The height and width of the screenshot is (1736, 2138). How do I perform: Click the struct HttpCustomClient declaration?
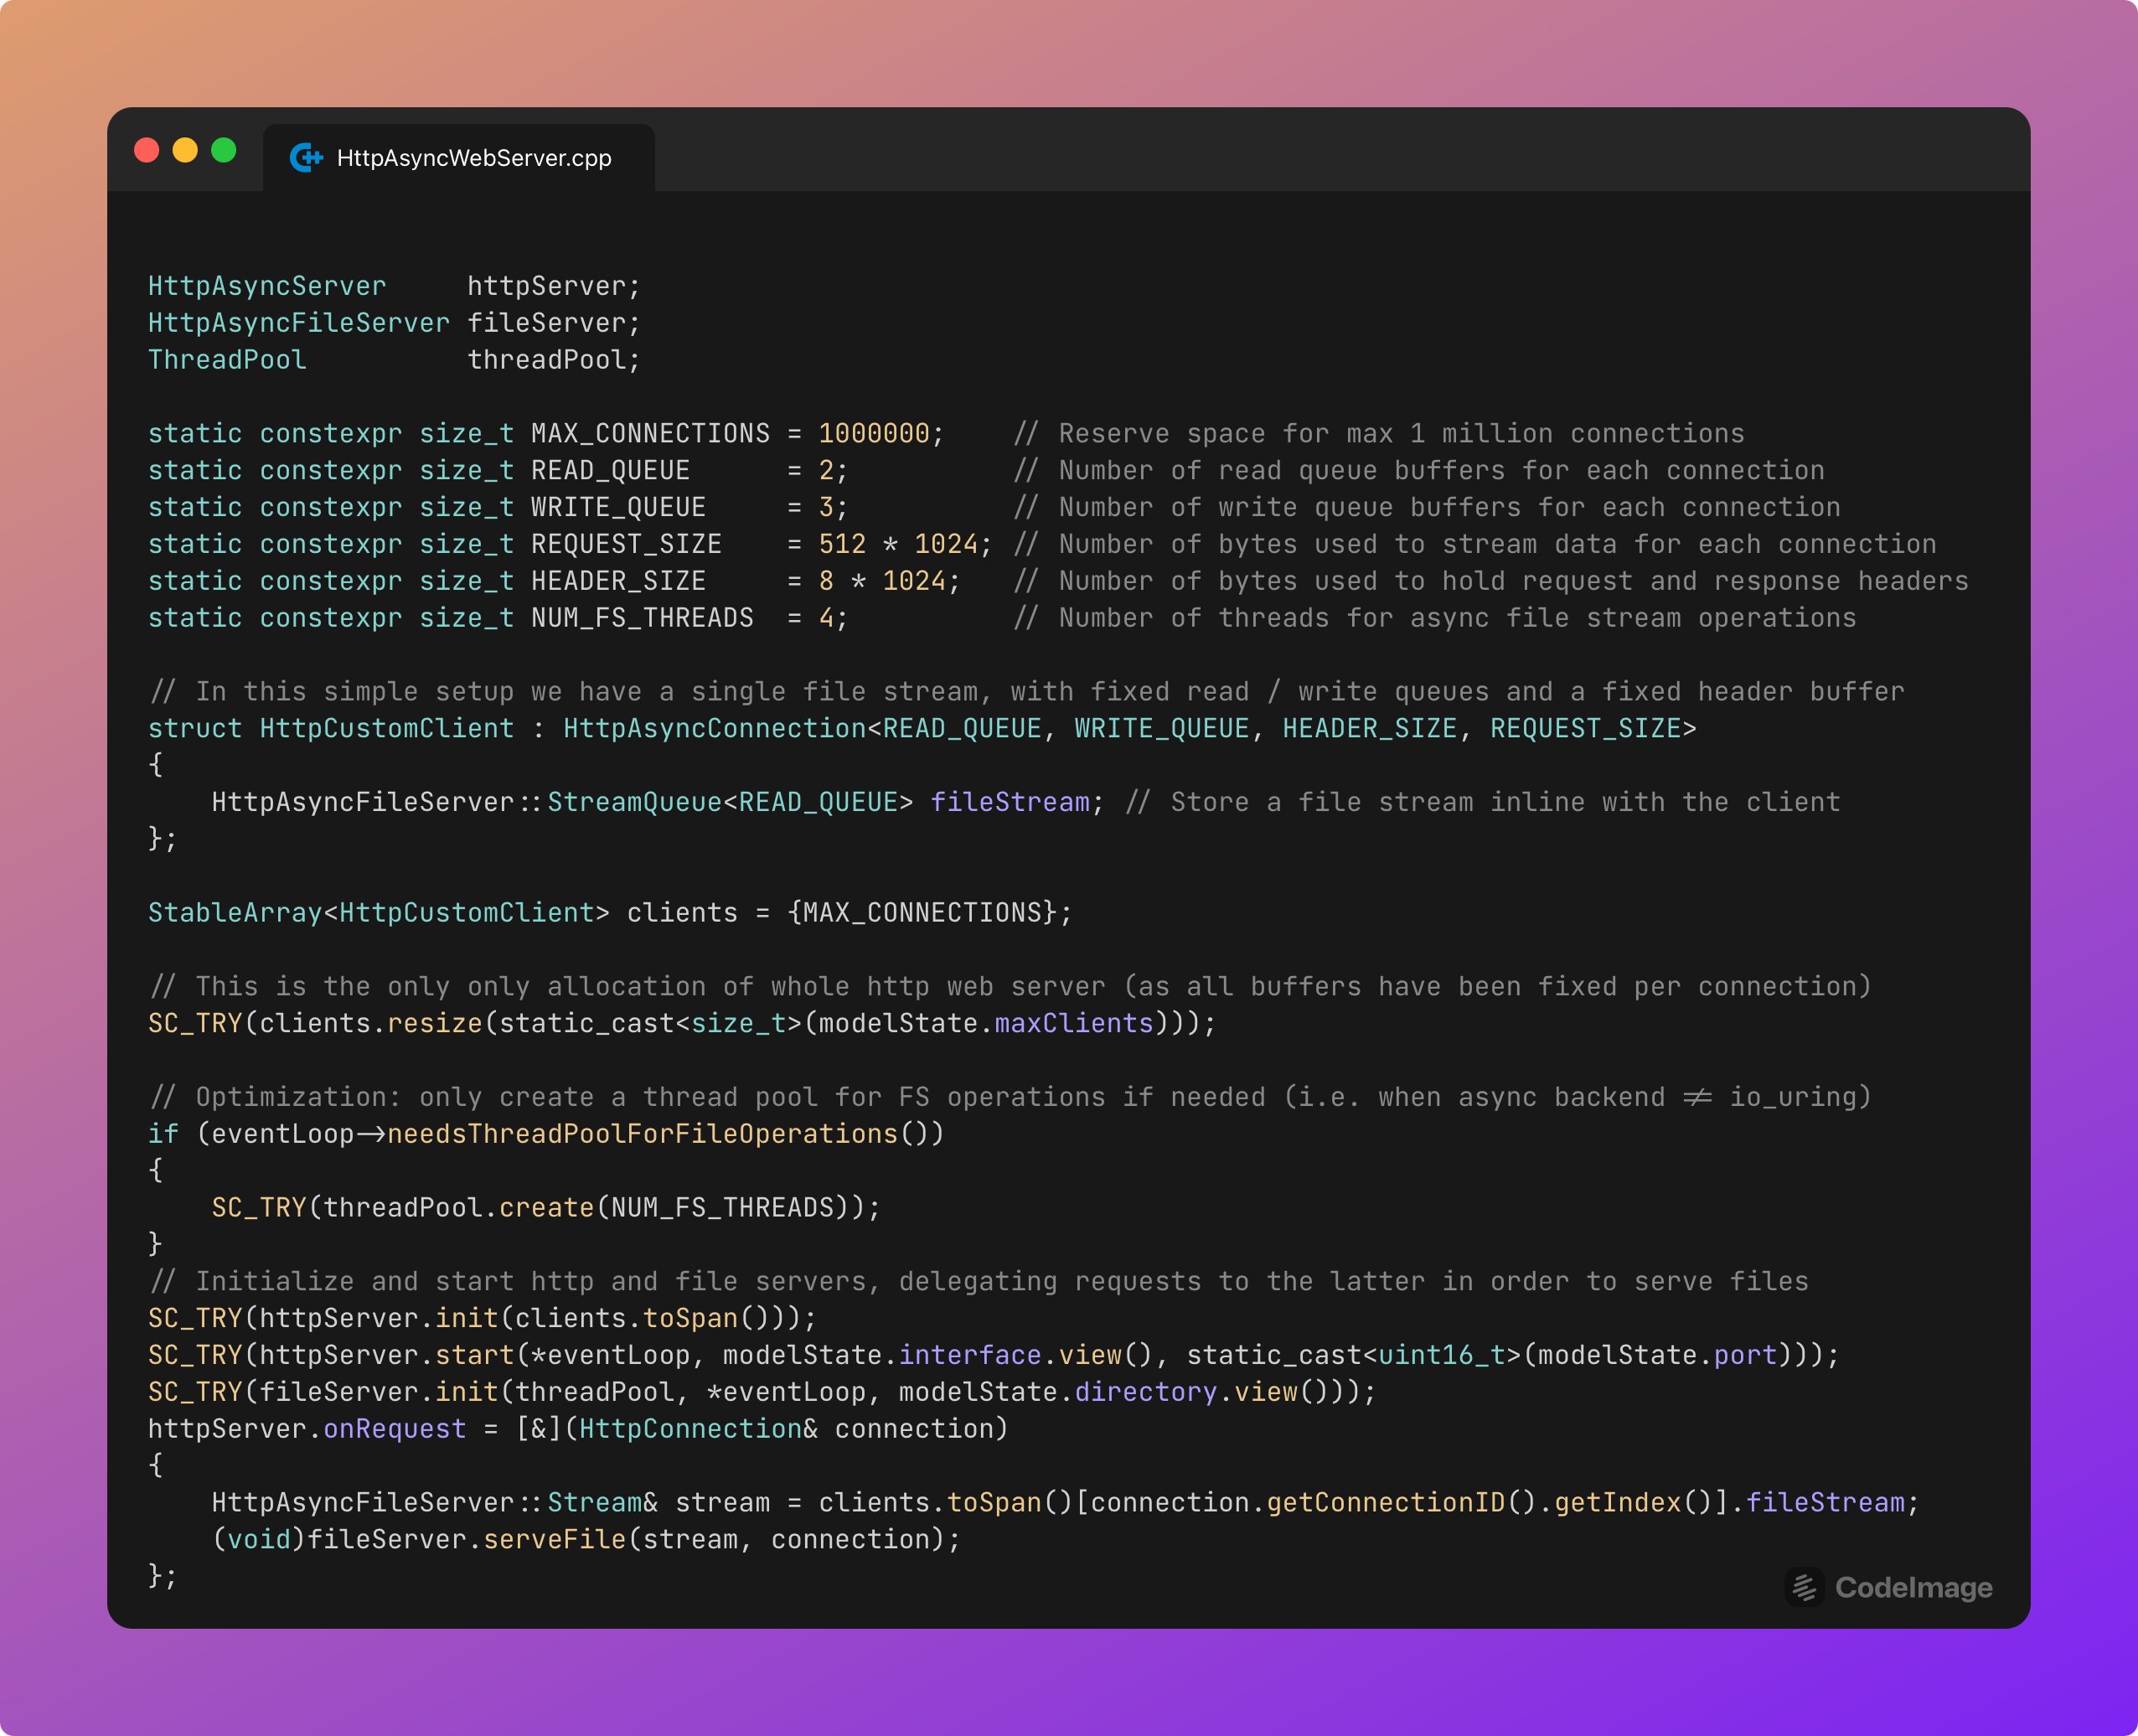tap(386, 728)
